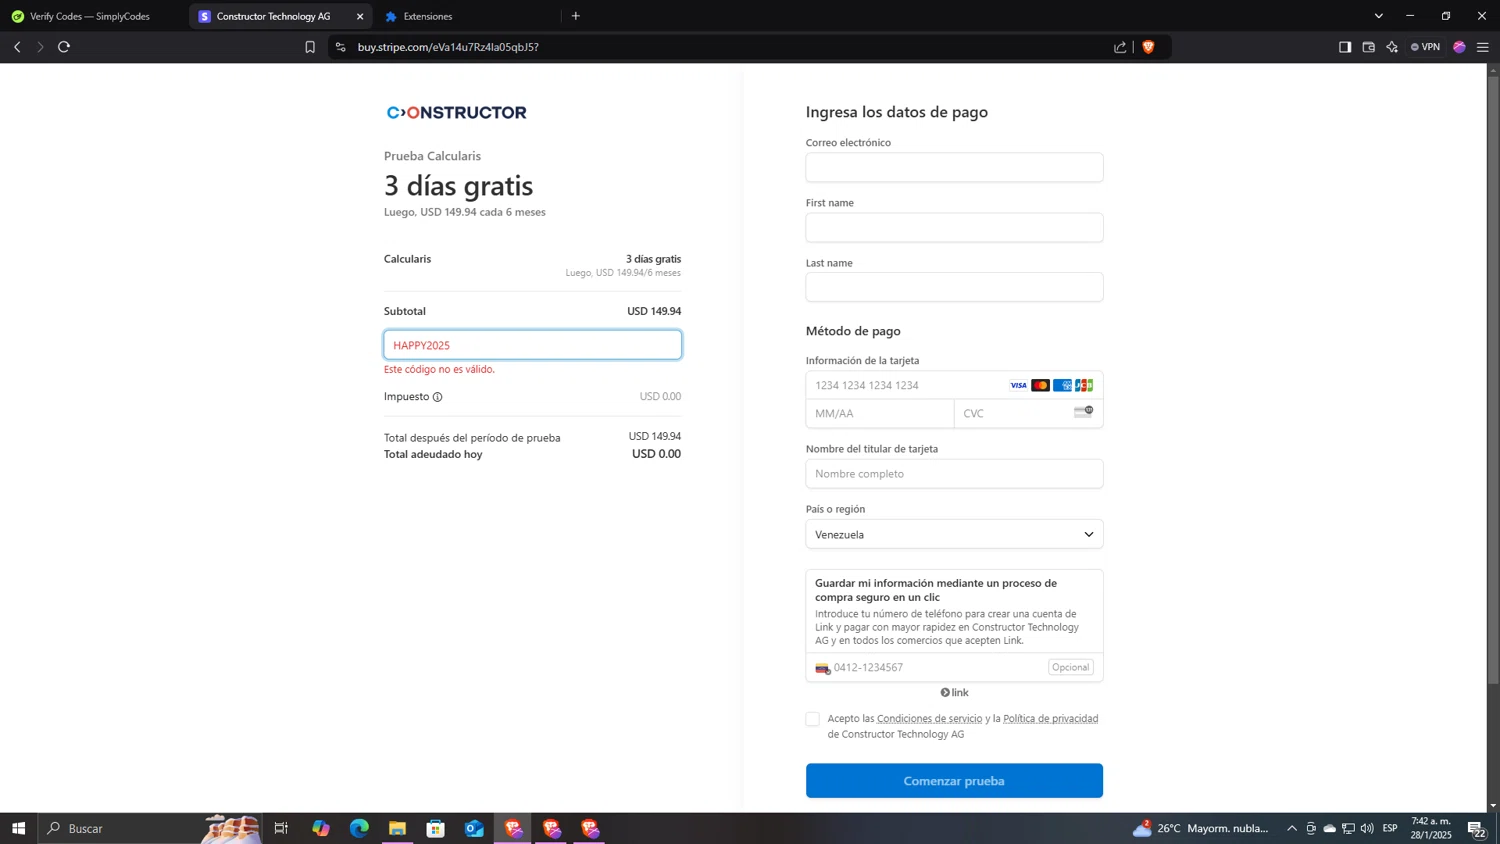The height and width of the screenshot is (844, 1500).
Task: Click the link logo below phone field
Action: pyautogui.click(x=954, y=692)
